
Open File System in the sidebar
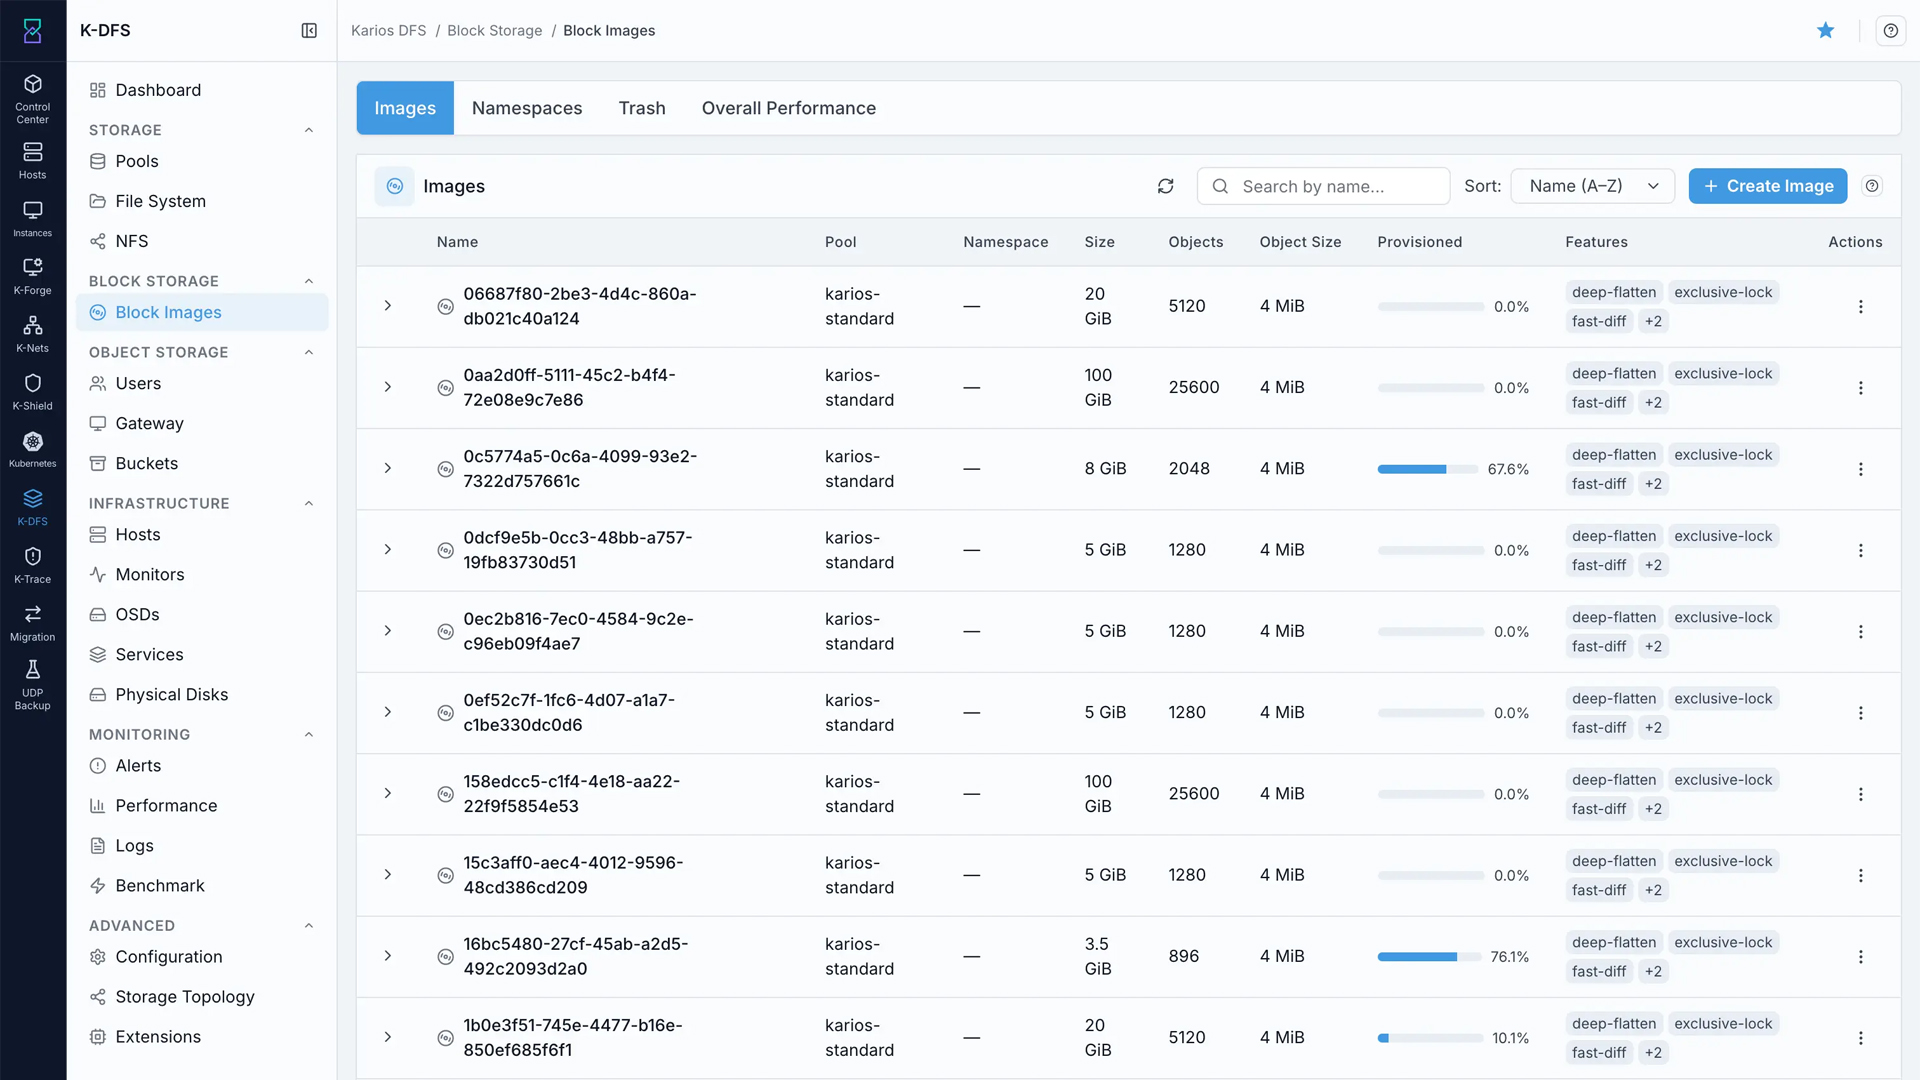click(x=202, y=201)
